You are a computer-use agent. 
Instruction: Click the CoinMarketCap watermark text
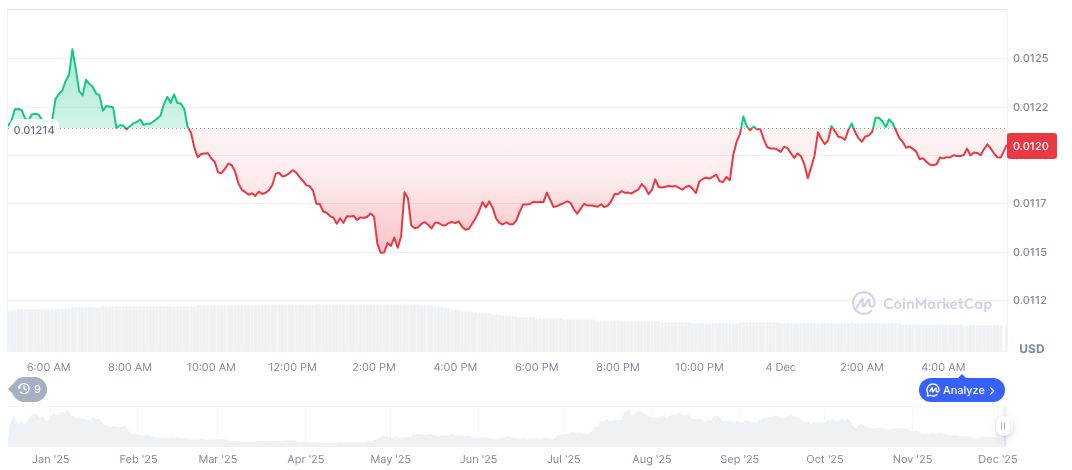pos(937,303)
